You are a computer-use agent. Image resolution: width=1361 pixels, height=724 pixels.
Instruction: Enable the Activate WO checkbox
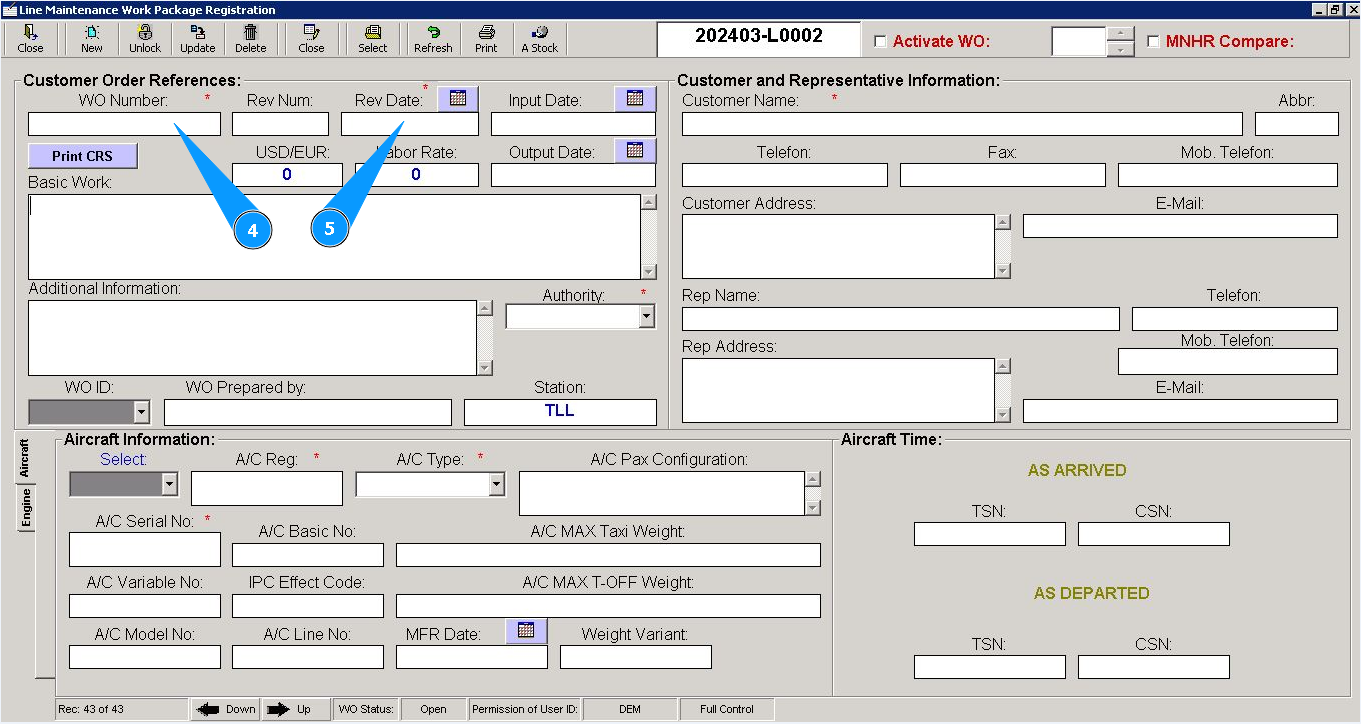880,42
